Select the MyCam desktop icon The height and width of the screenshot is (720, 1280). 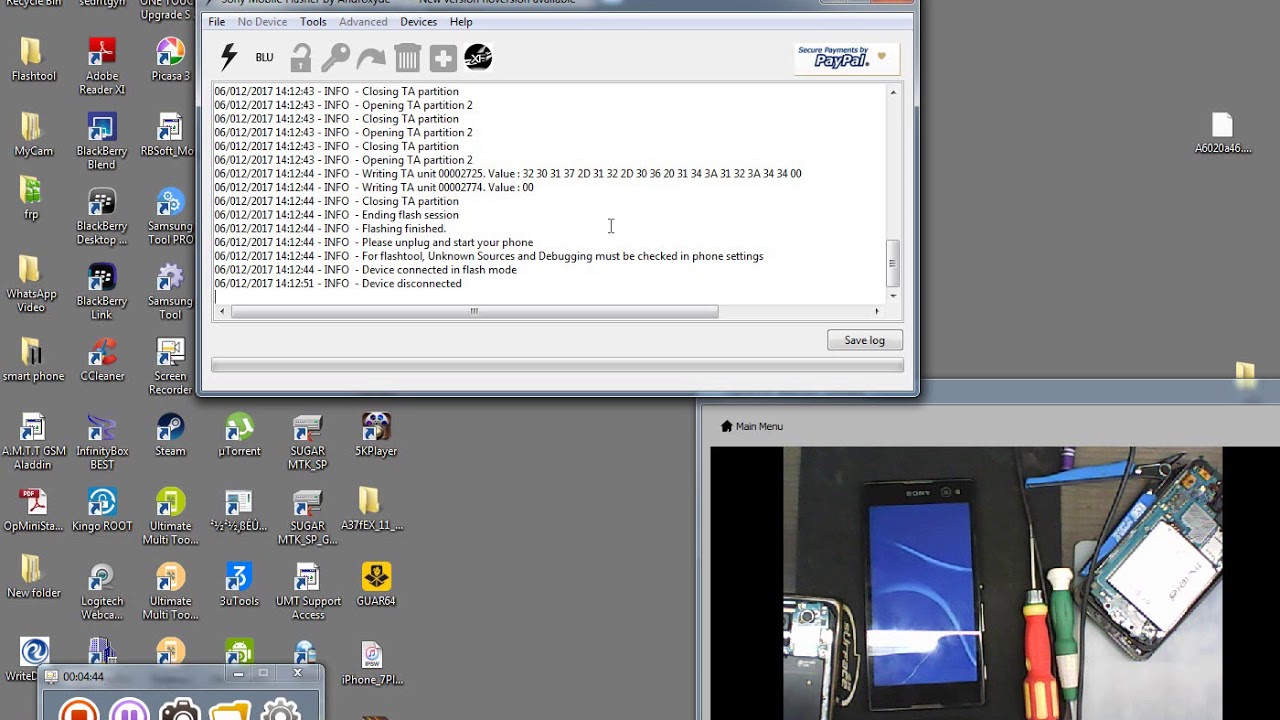[x=33, y=134]
